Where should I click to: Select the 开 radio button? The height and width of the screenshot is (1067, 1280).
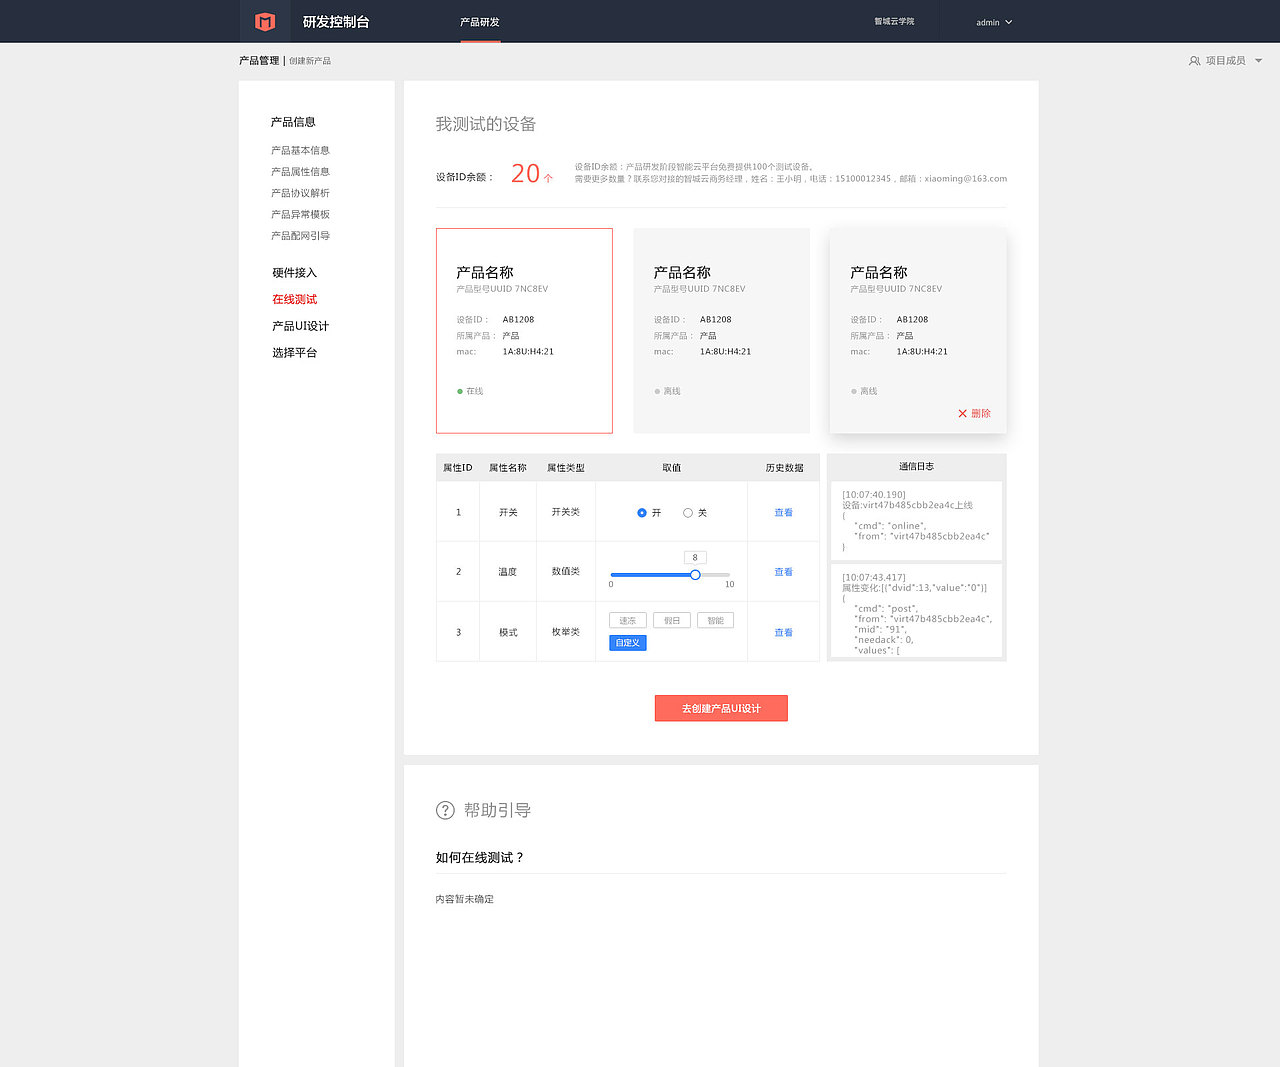tap(642, 512)
